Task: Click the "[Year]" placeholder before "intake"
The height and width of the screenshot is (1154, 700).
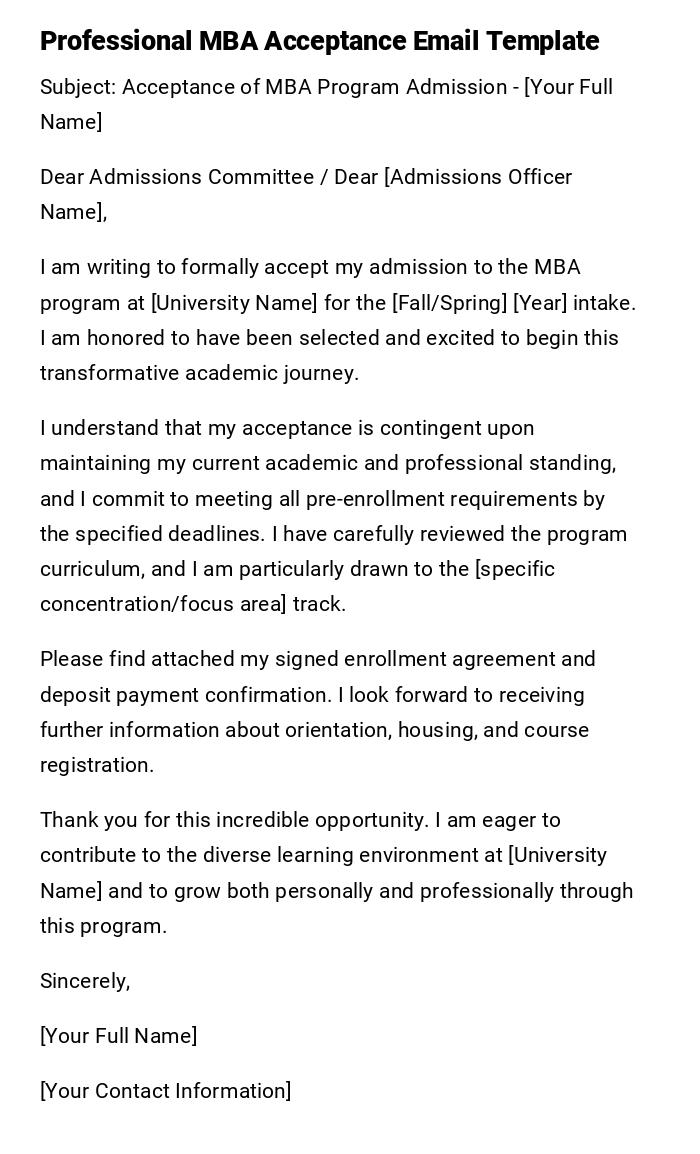Action: pyautogui.click(x=540, y=302)
